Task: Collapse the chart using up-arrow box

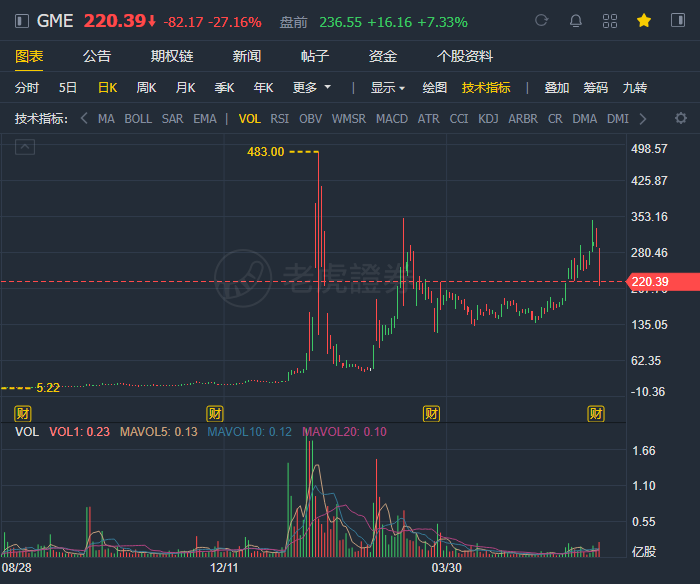Action: click(x=25, y=147)
